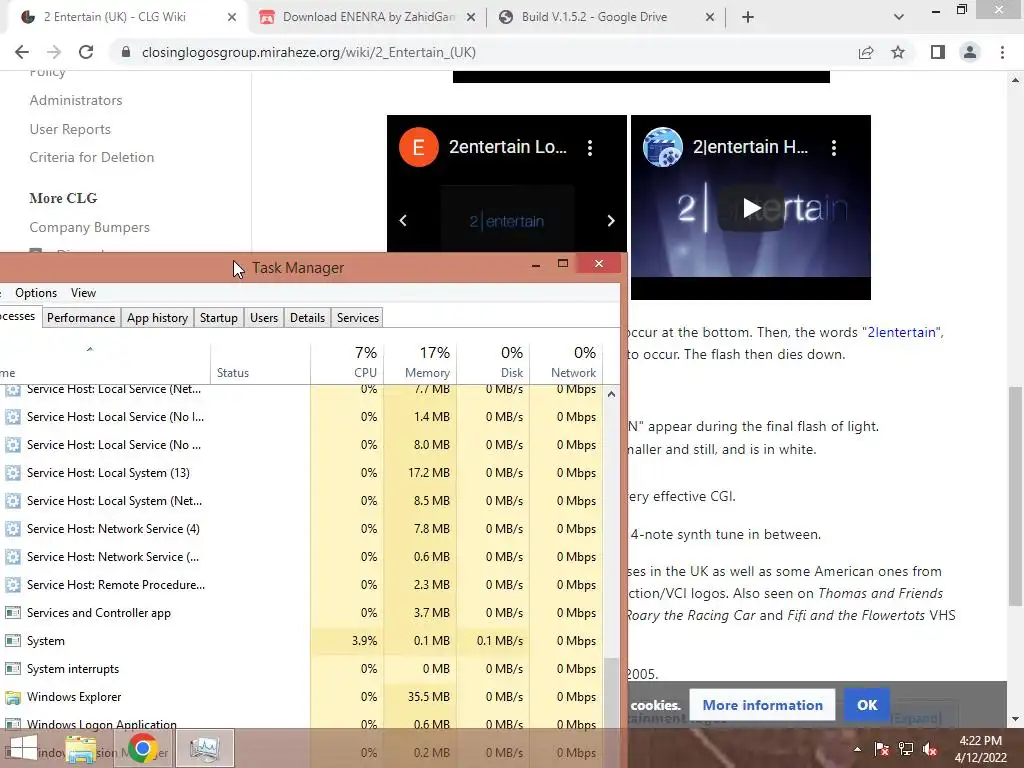Open the User Reports sidebar link

(70, 129)
